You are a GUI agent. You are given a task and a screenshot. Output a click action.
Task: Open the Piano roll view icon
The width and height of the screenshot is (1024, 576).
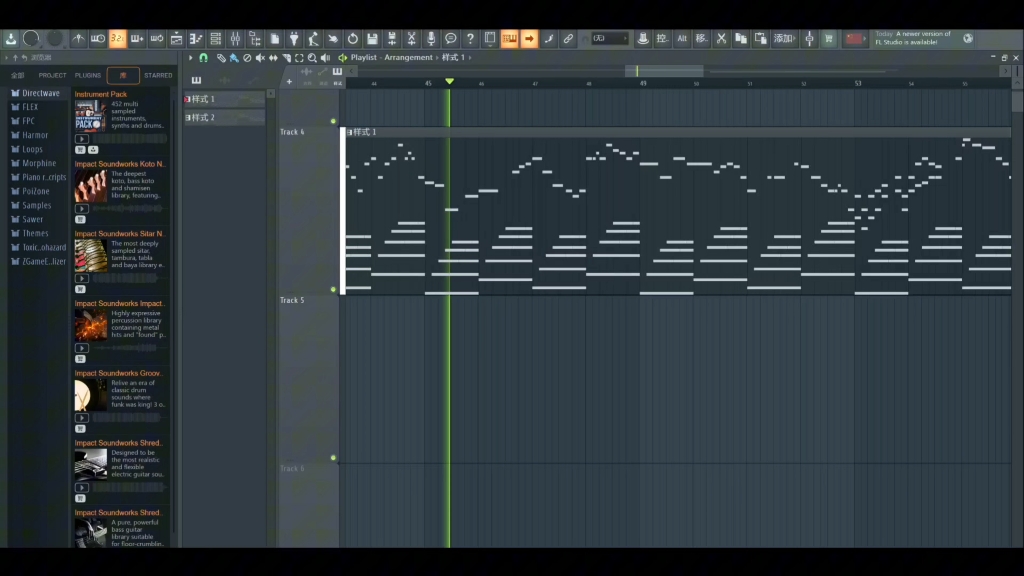tap(196, 39)
